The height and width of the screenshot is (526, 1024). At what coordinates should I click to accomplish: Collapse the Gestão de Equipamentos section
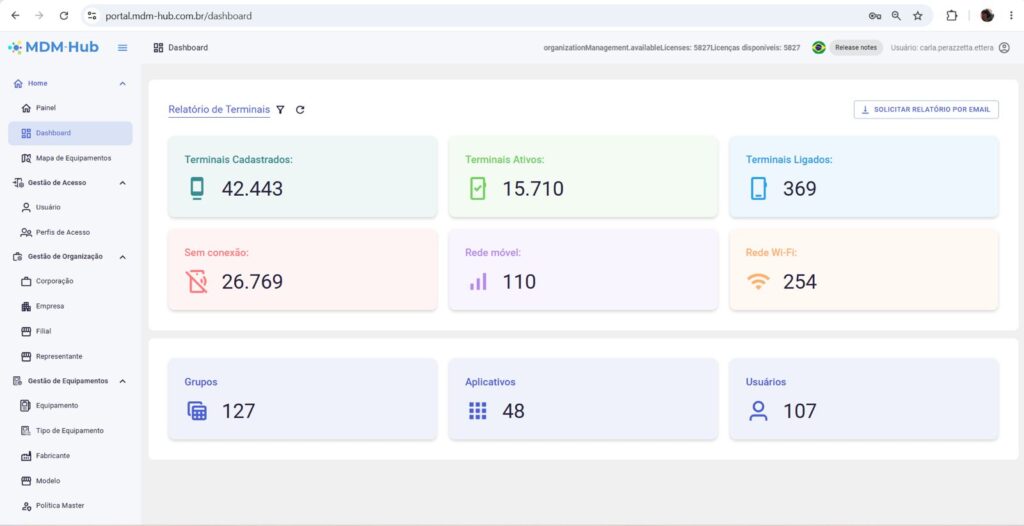pyautogui.click(x=122, y=381)
